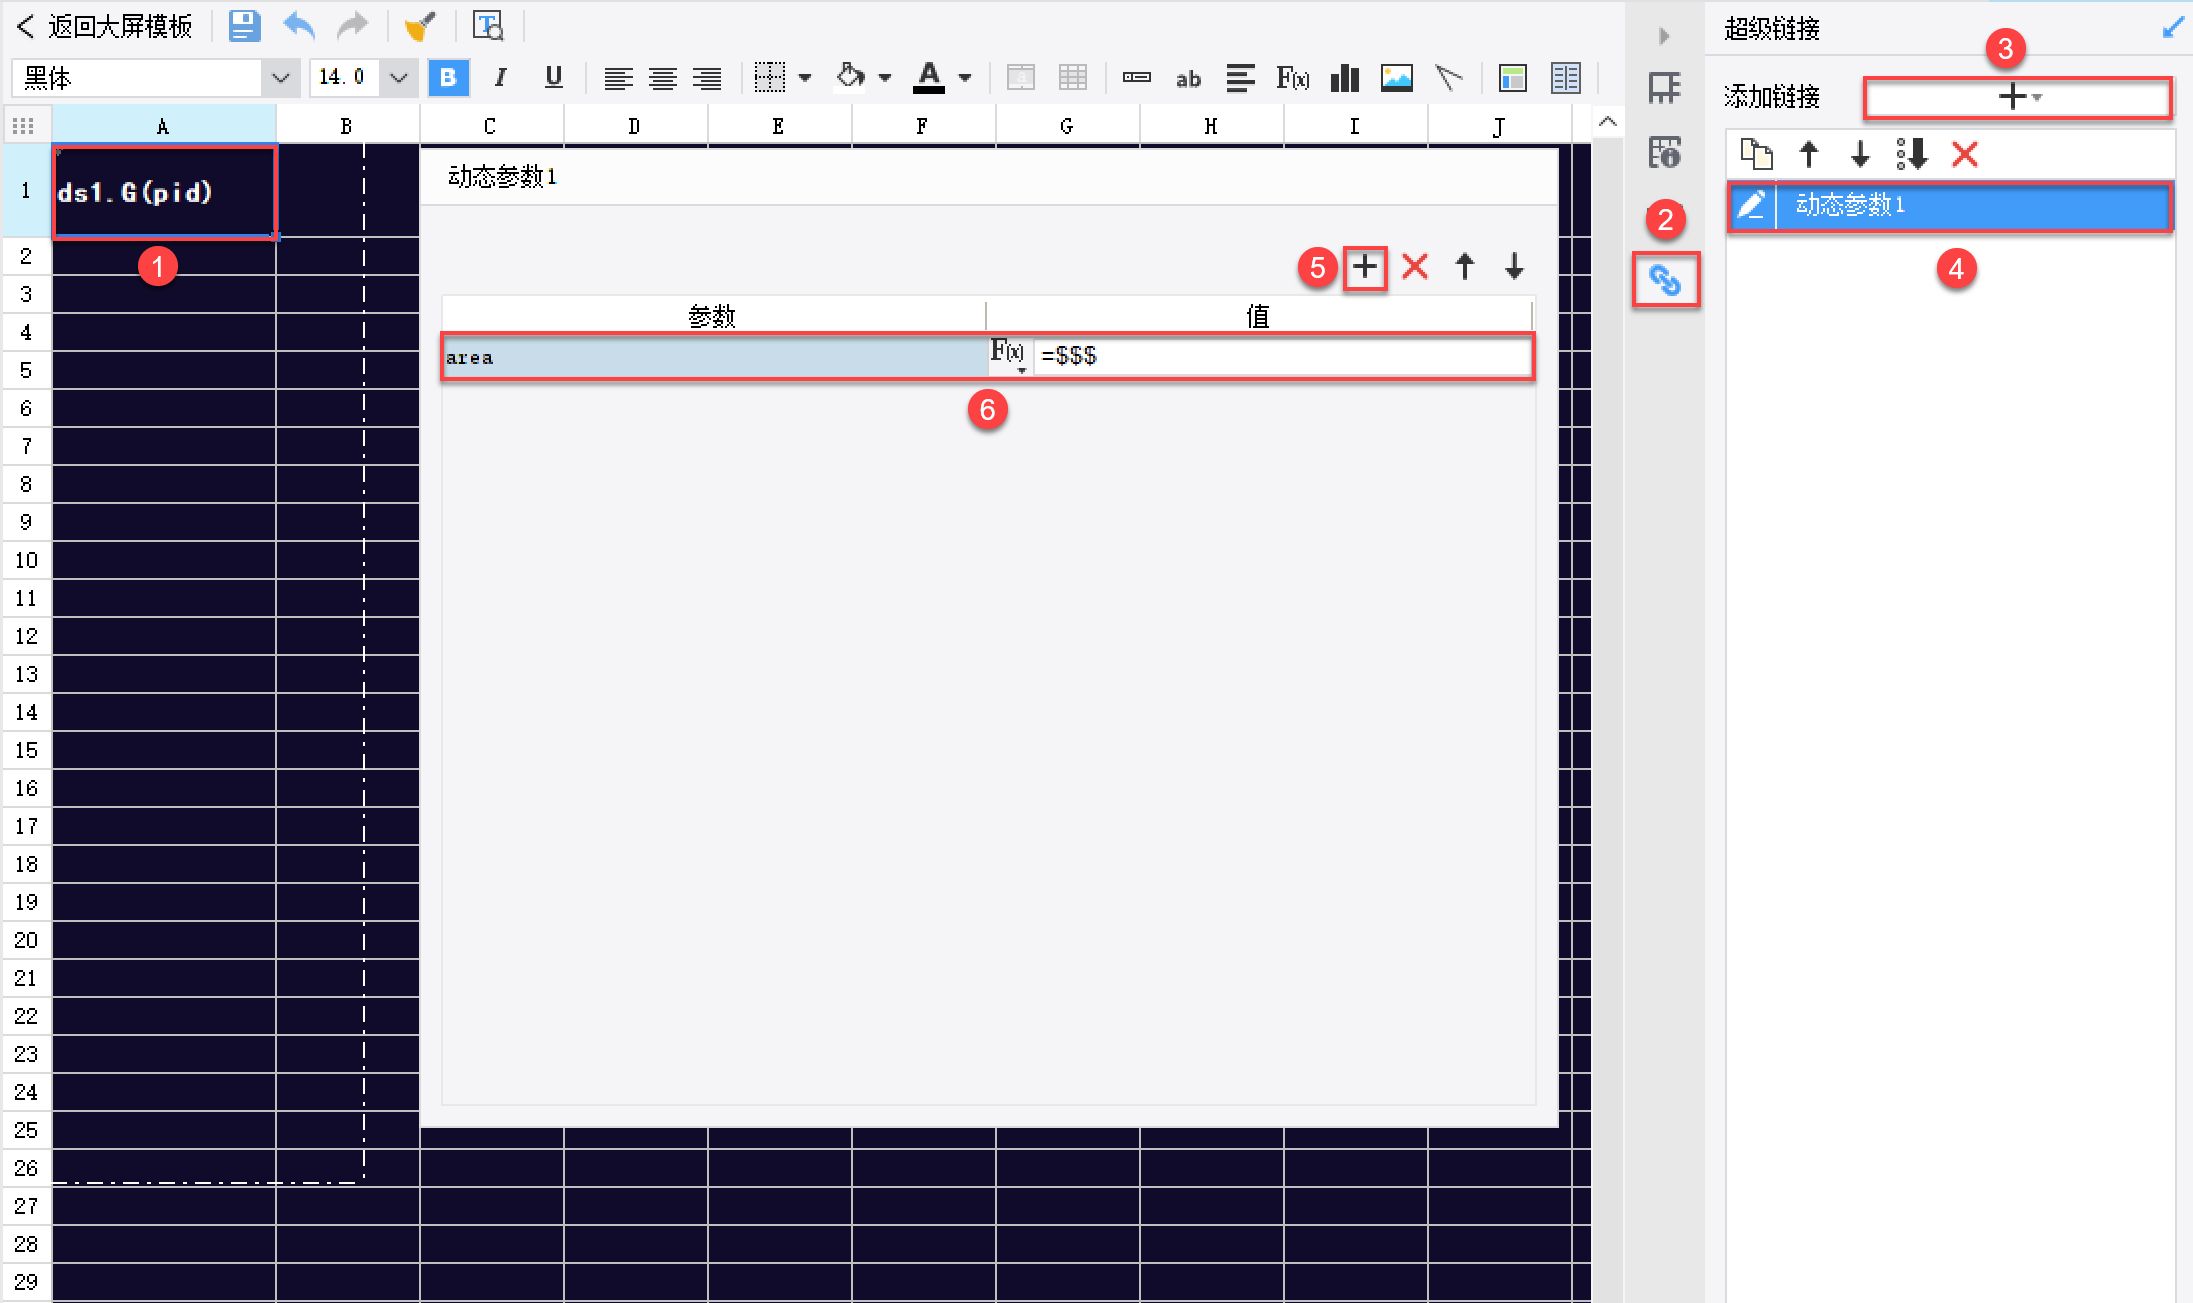This screenshot has height=1303, width=2193.
Task: Add a new parameter row plus icon
Action: pyautogui.click(x=1365, y=267)
